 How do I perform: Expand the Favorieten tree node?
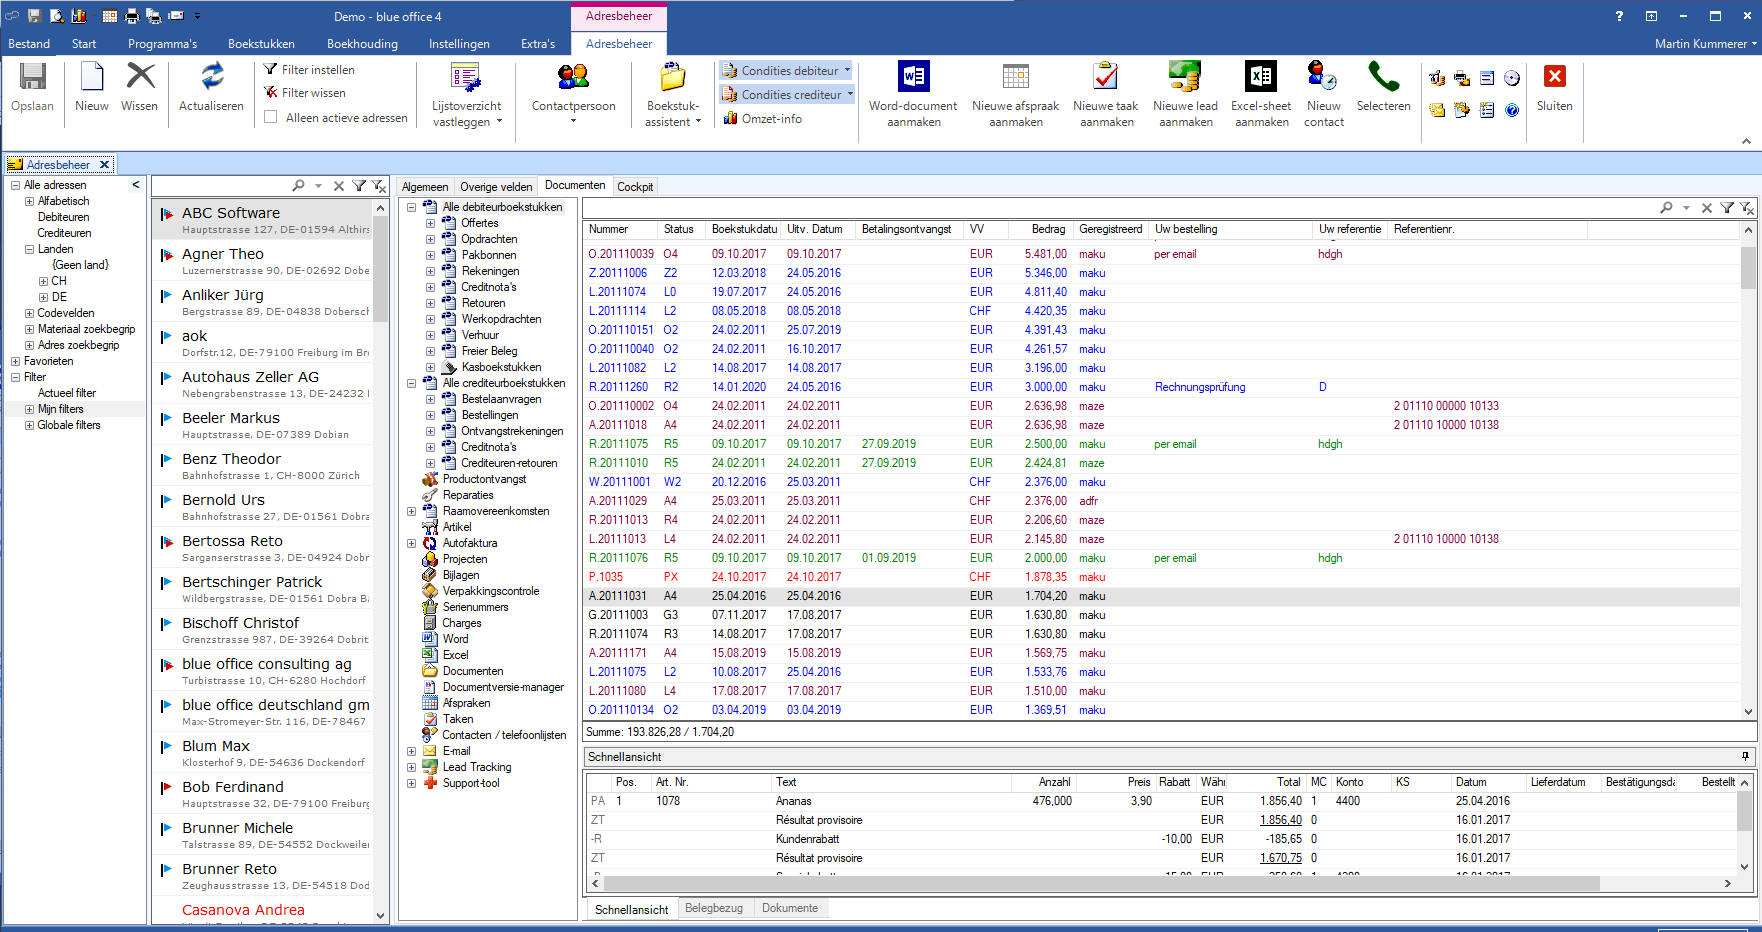pyautogui.click(x=16, y=362)
